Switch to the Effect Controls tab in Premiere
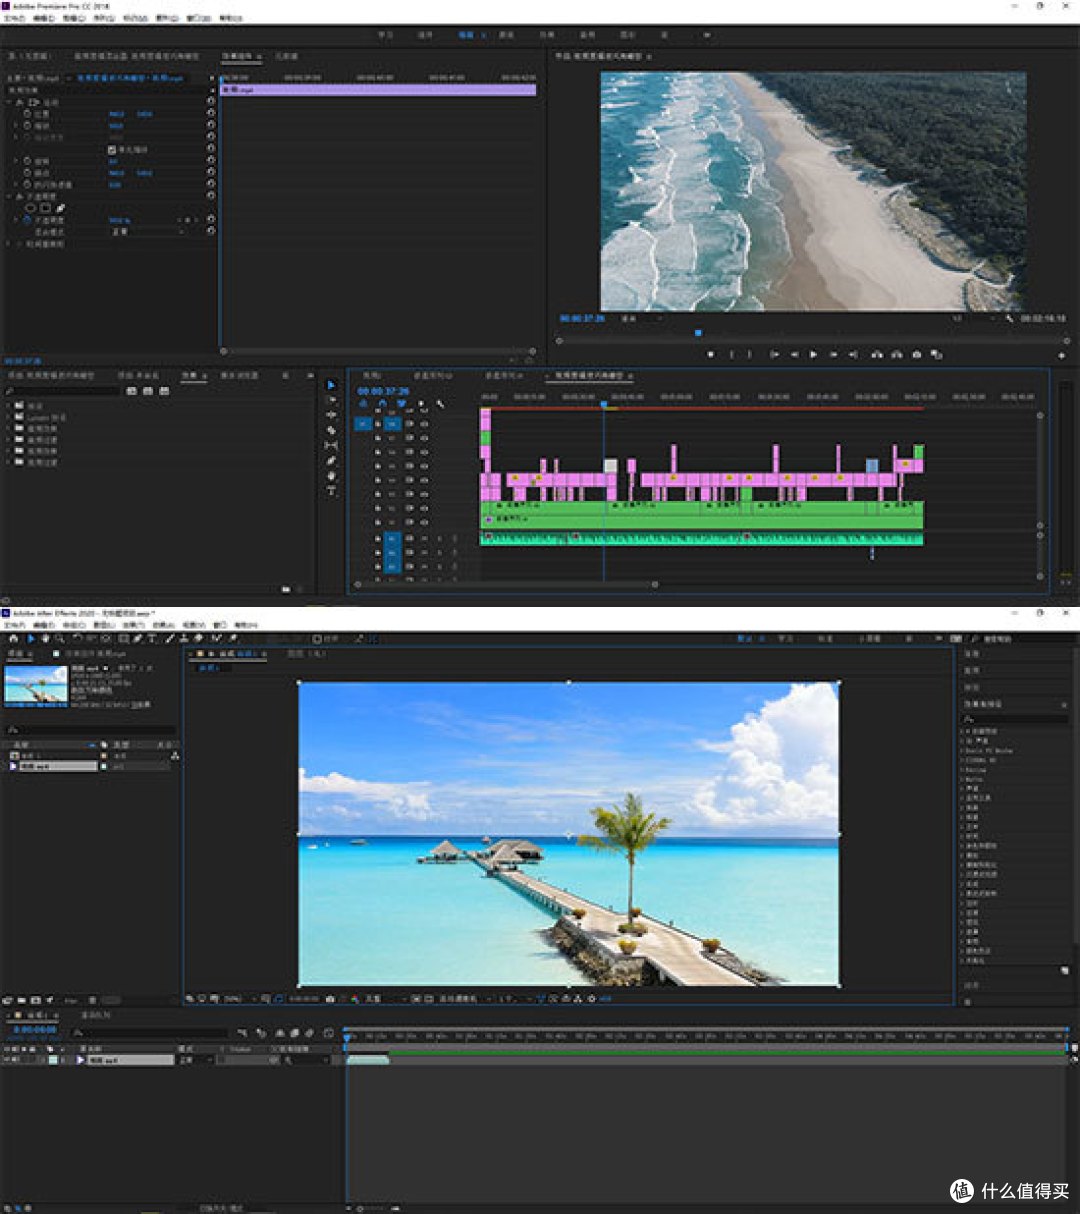Image resolution: width=1080 pixels, height=1214 pixels. tap(241, 56)
